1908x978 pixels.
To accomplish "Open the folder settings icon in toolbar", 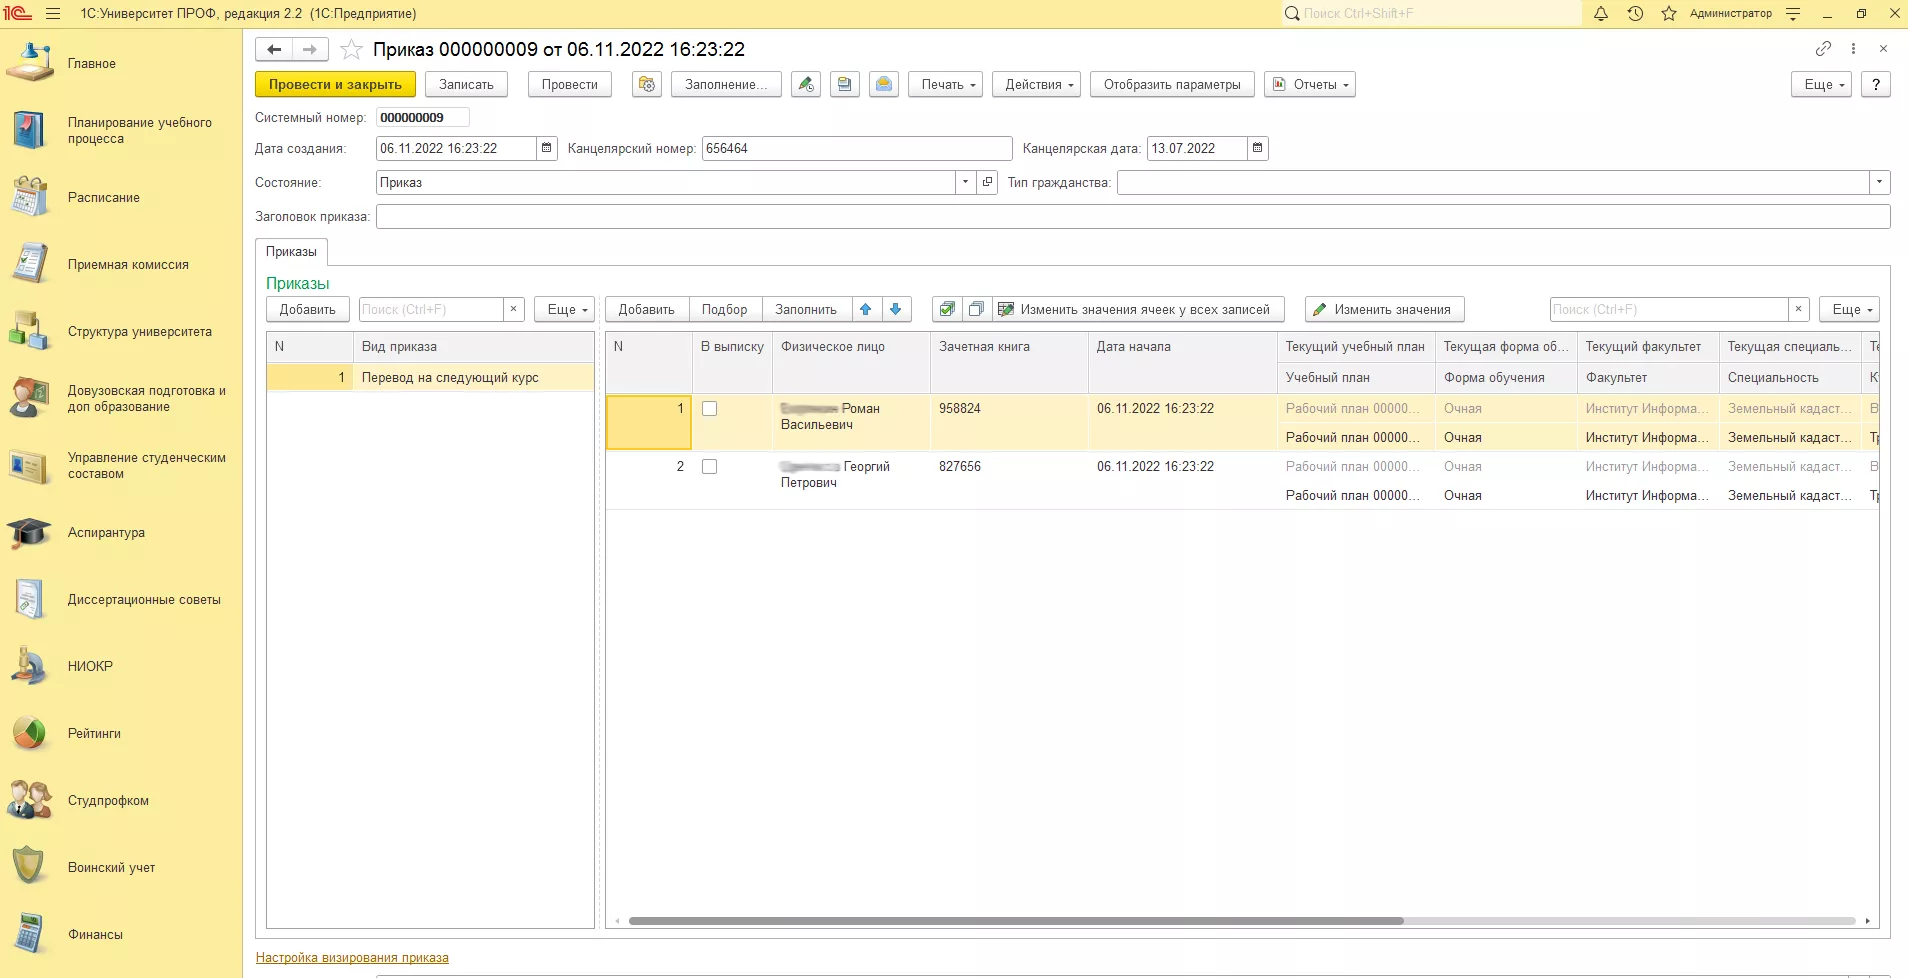I will (x=647, y=85).
